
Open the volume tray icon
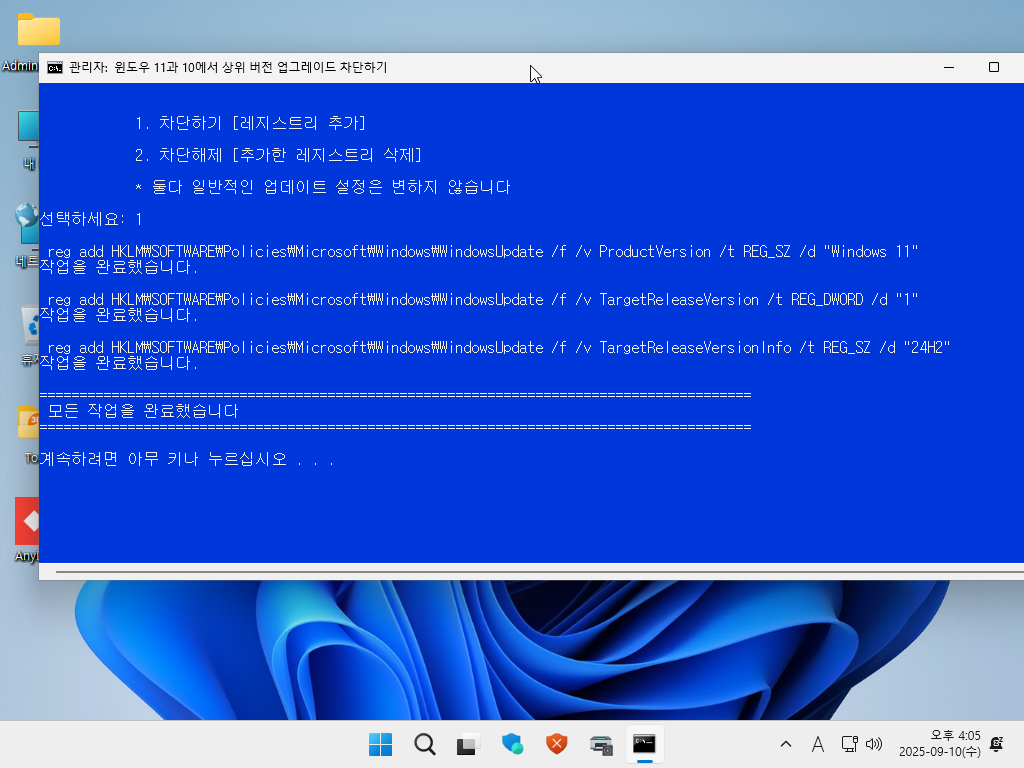coord(874,744)
